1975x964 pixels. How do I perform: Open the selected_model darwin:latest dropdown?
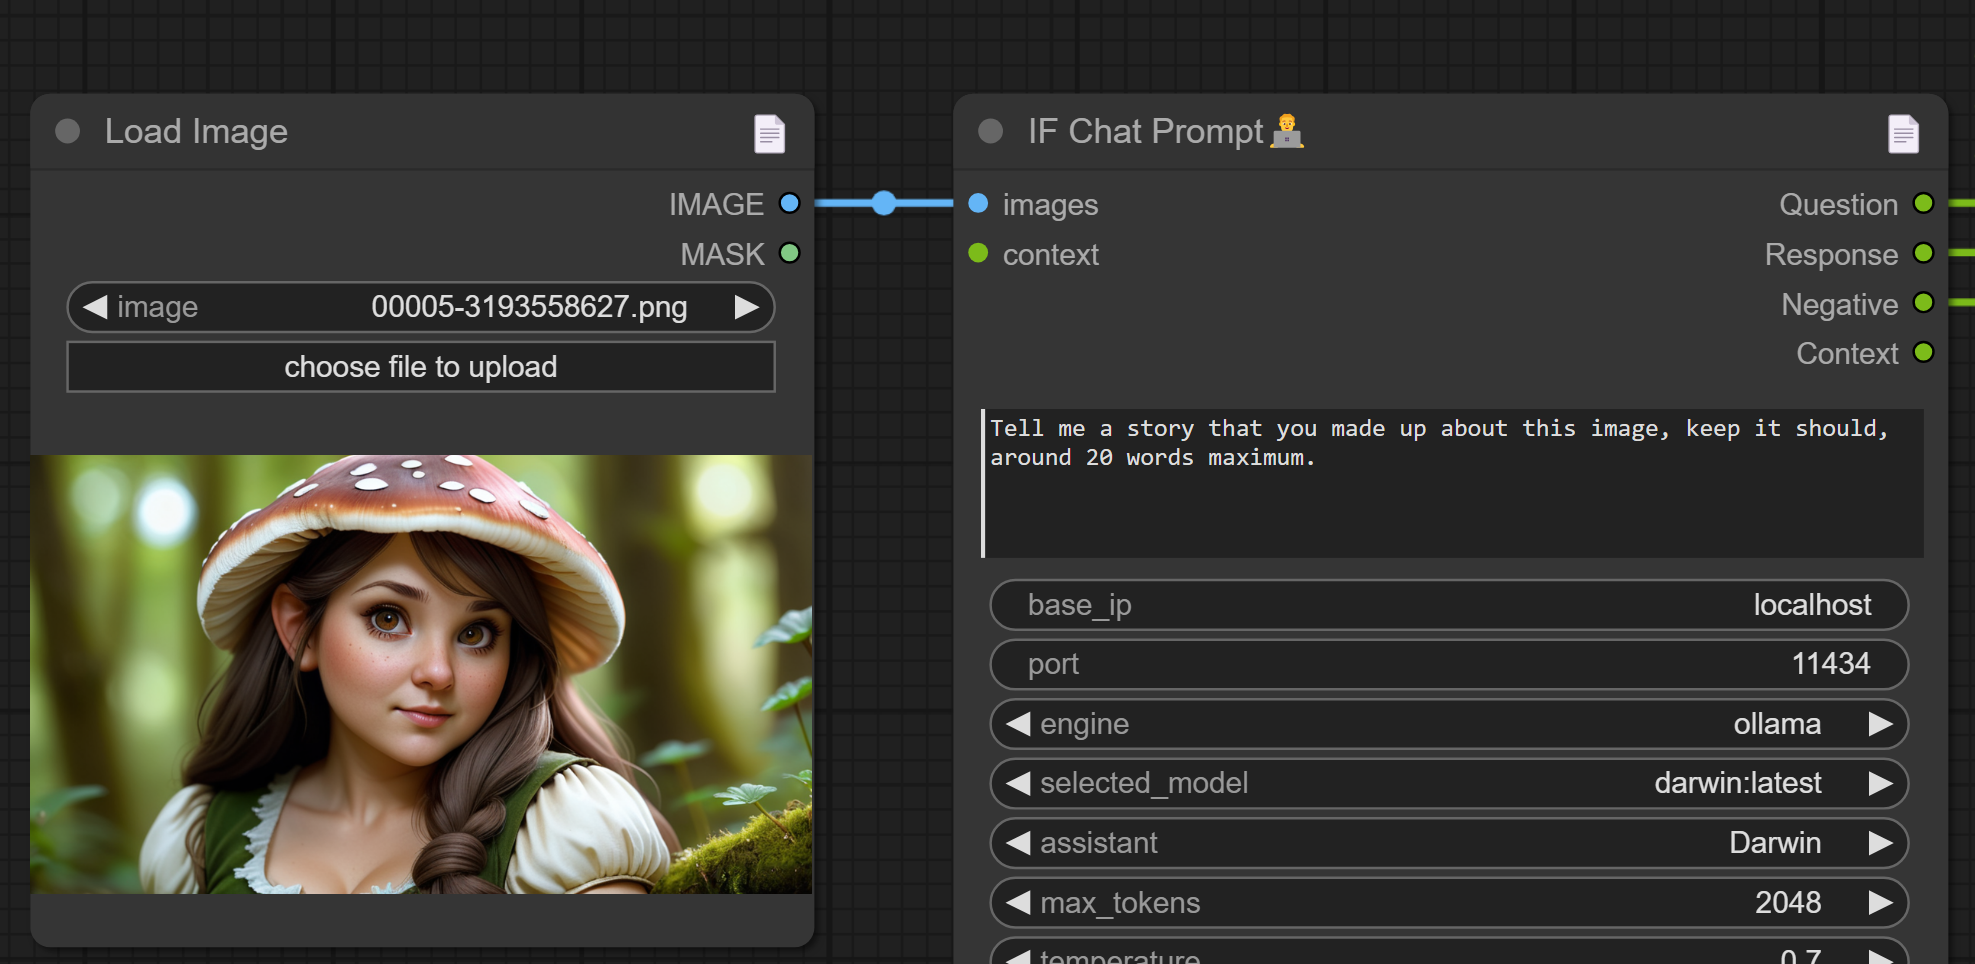1448,783
